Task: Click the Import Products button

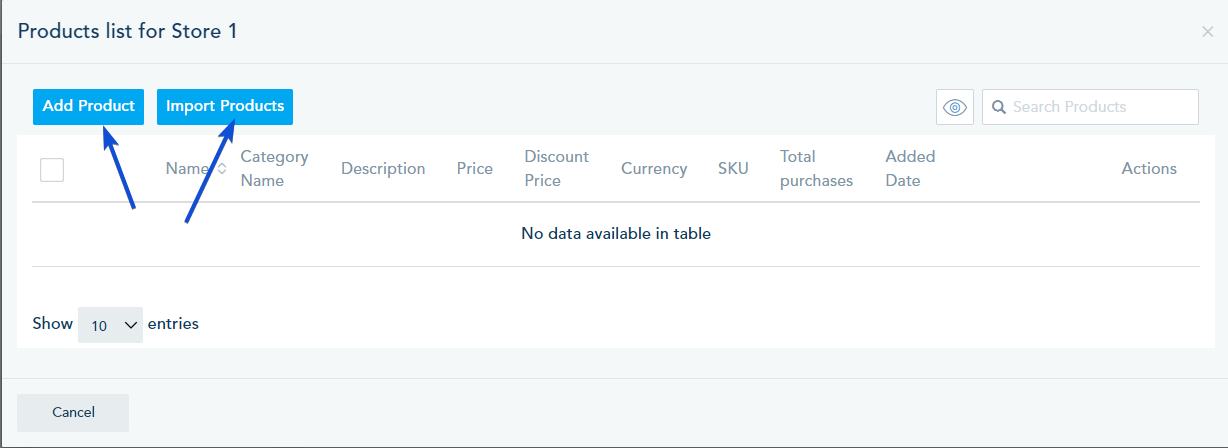Action: (225, 106)
